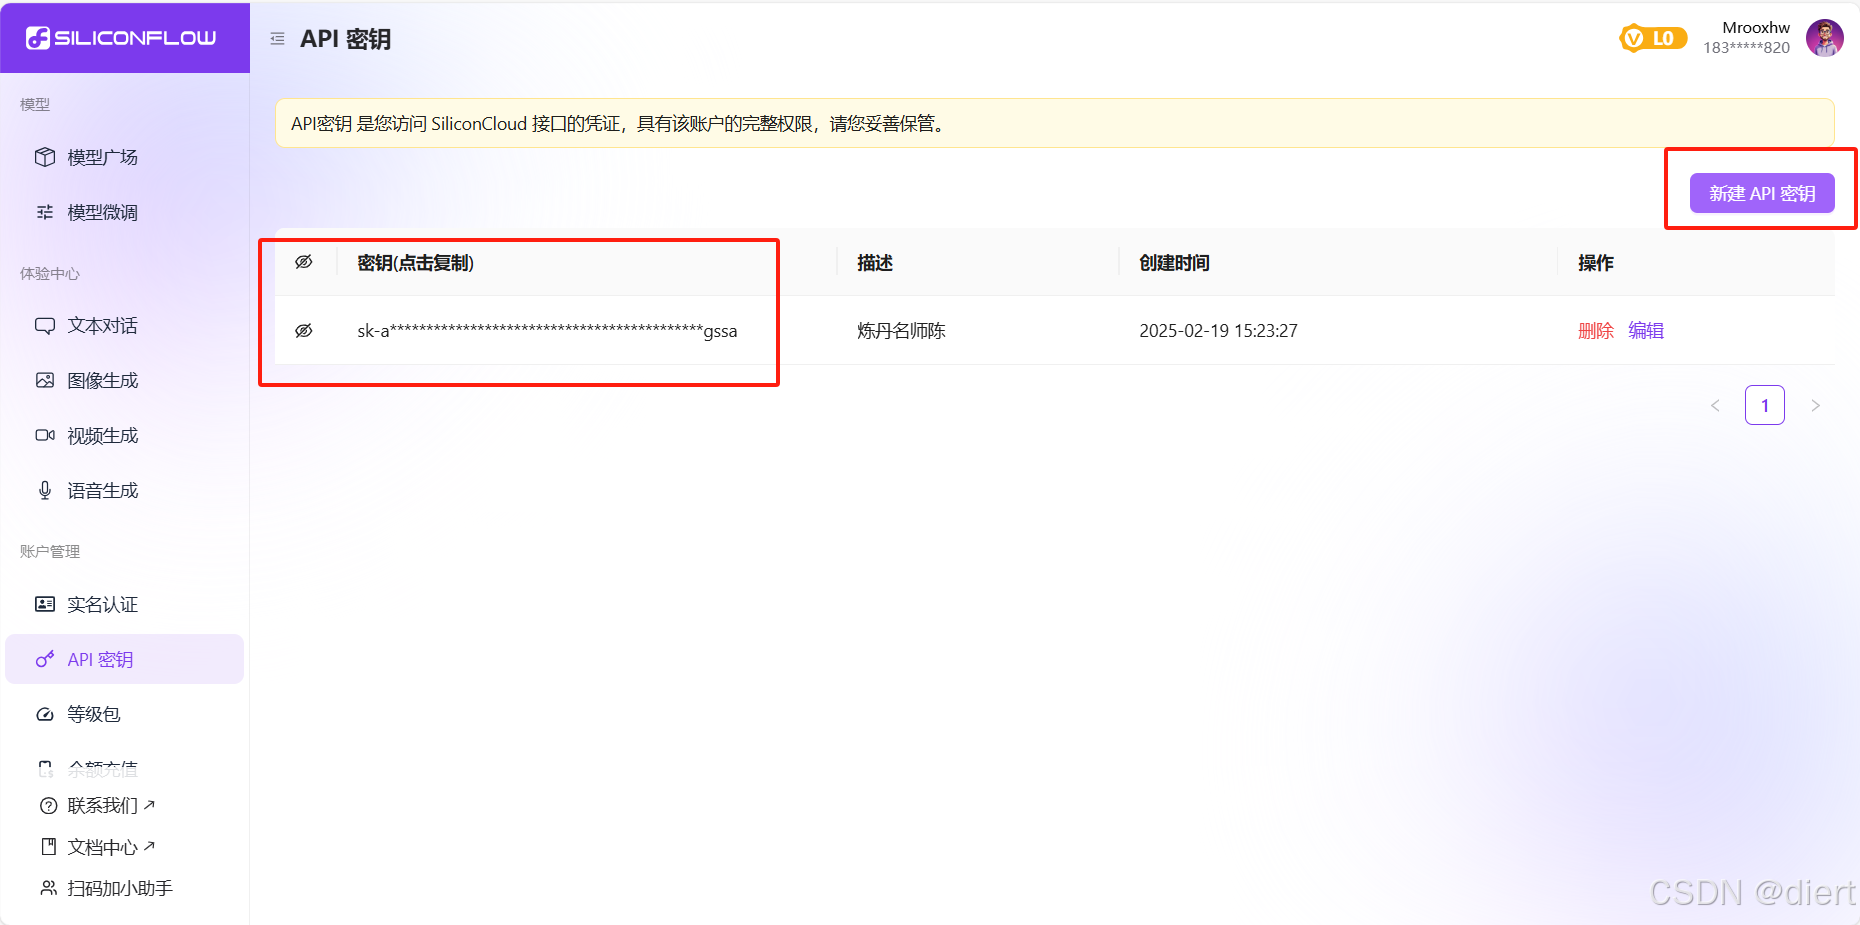Click the API 密钥 key icon
Viewport: 1860px width, 925px height.
(x=45, y=659)
